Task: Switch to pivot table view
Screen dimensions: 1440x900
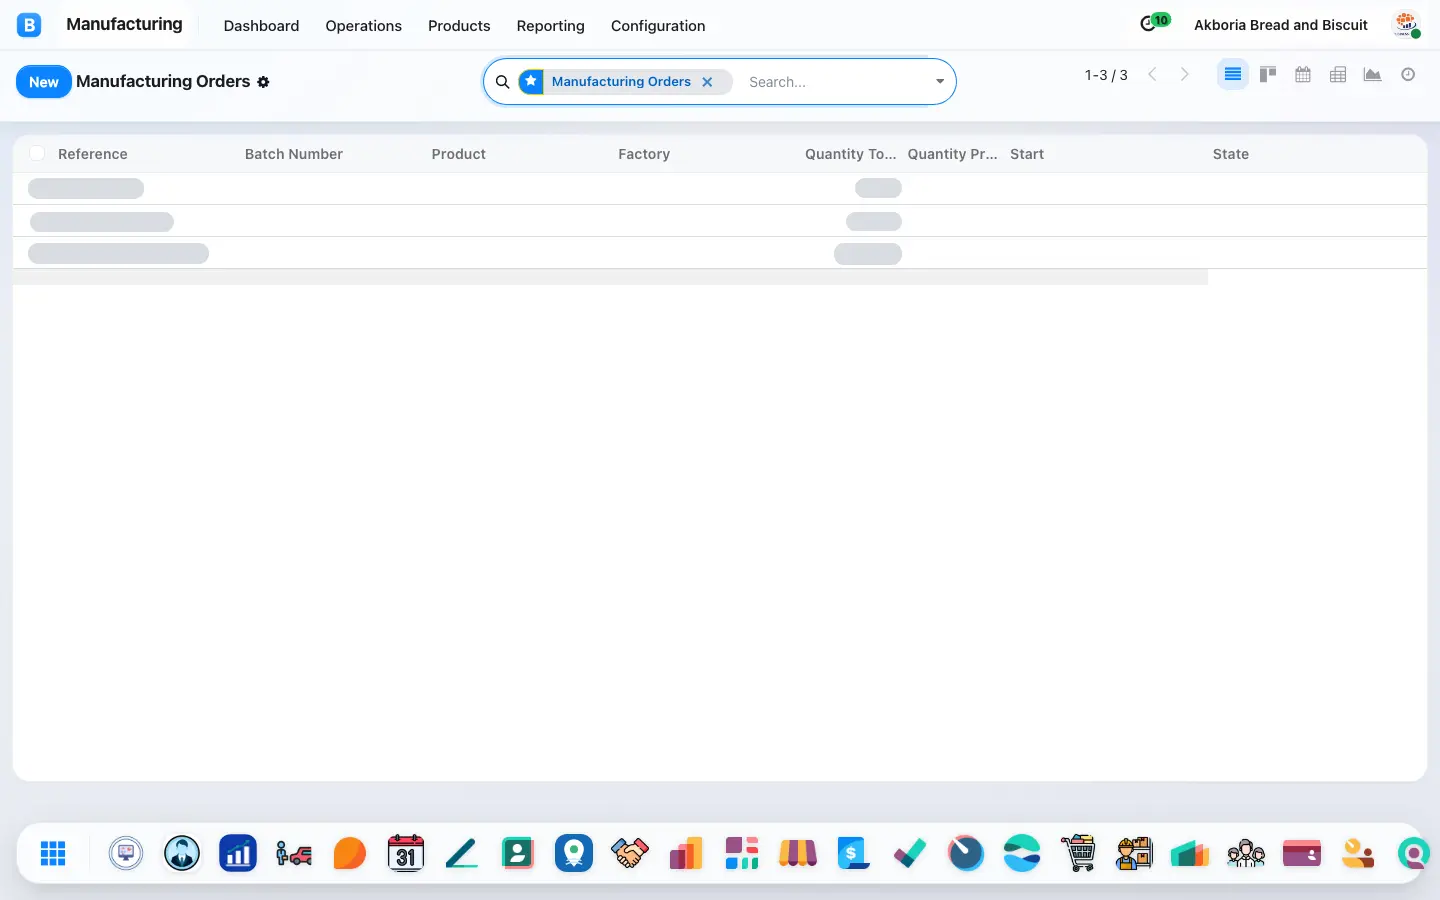Action: (1338, 74)
